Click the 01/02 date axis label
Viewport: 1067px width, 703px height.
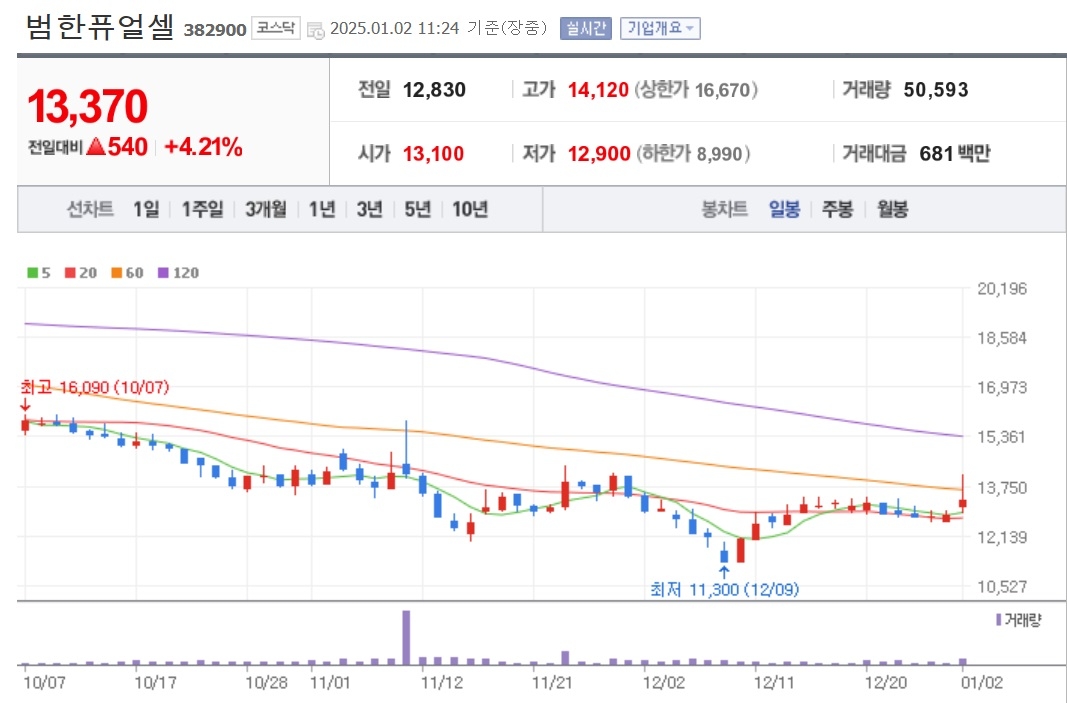point(981,683)
